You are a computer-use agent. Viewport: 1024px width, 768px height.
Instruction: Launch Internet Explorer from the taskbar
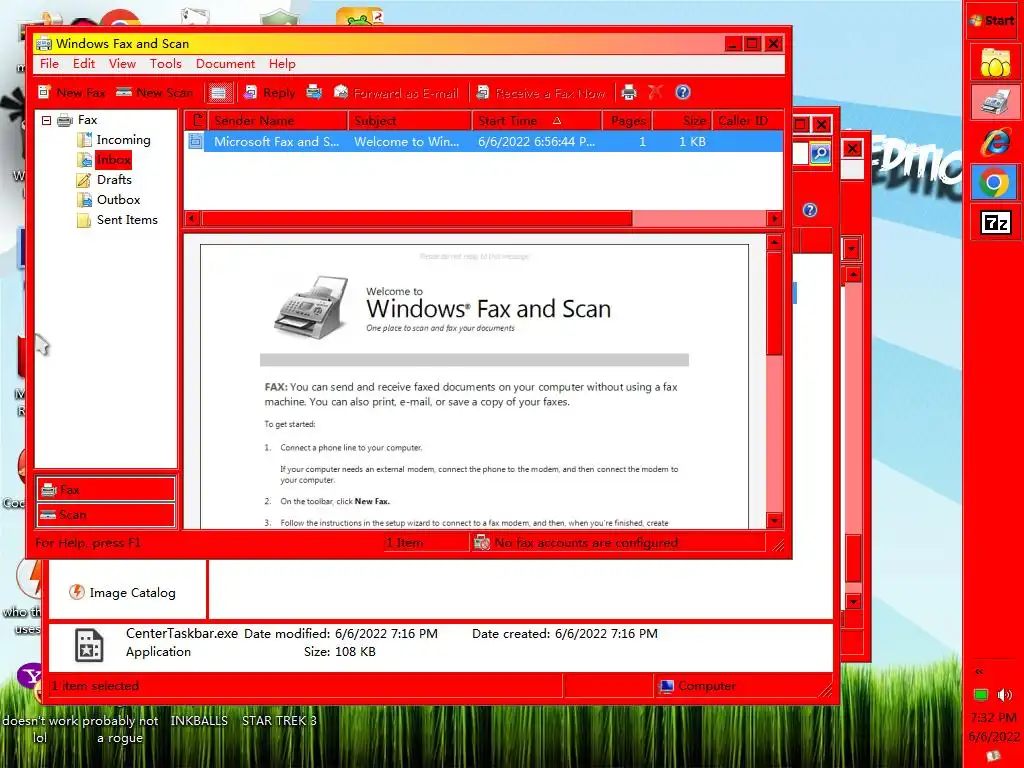pos(995,142)
